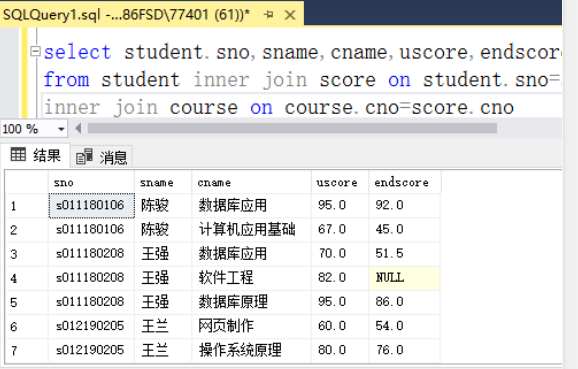Click cell s011180208 in row 4
The height and width of the screenshot is (369, 578).
coord(91,278)
